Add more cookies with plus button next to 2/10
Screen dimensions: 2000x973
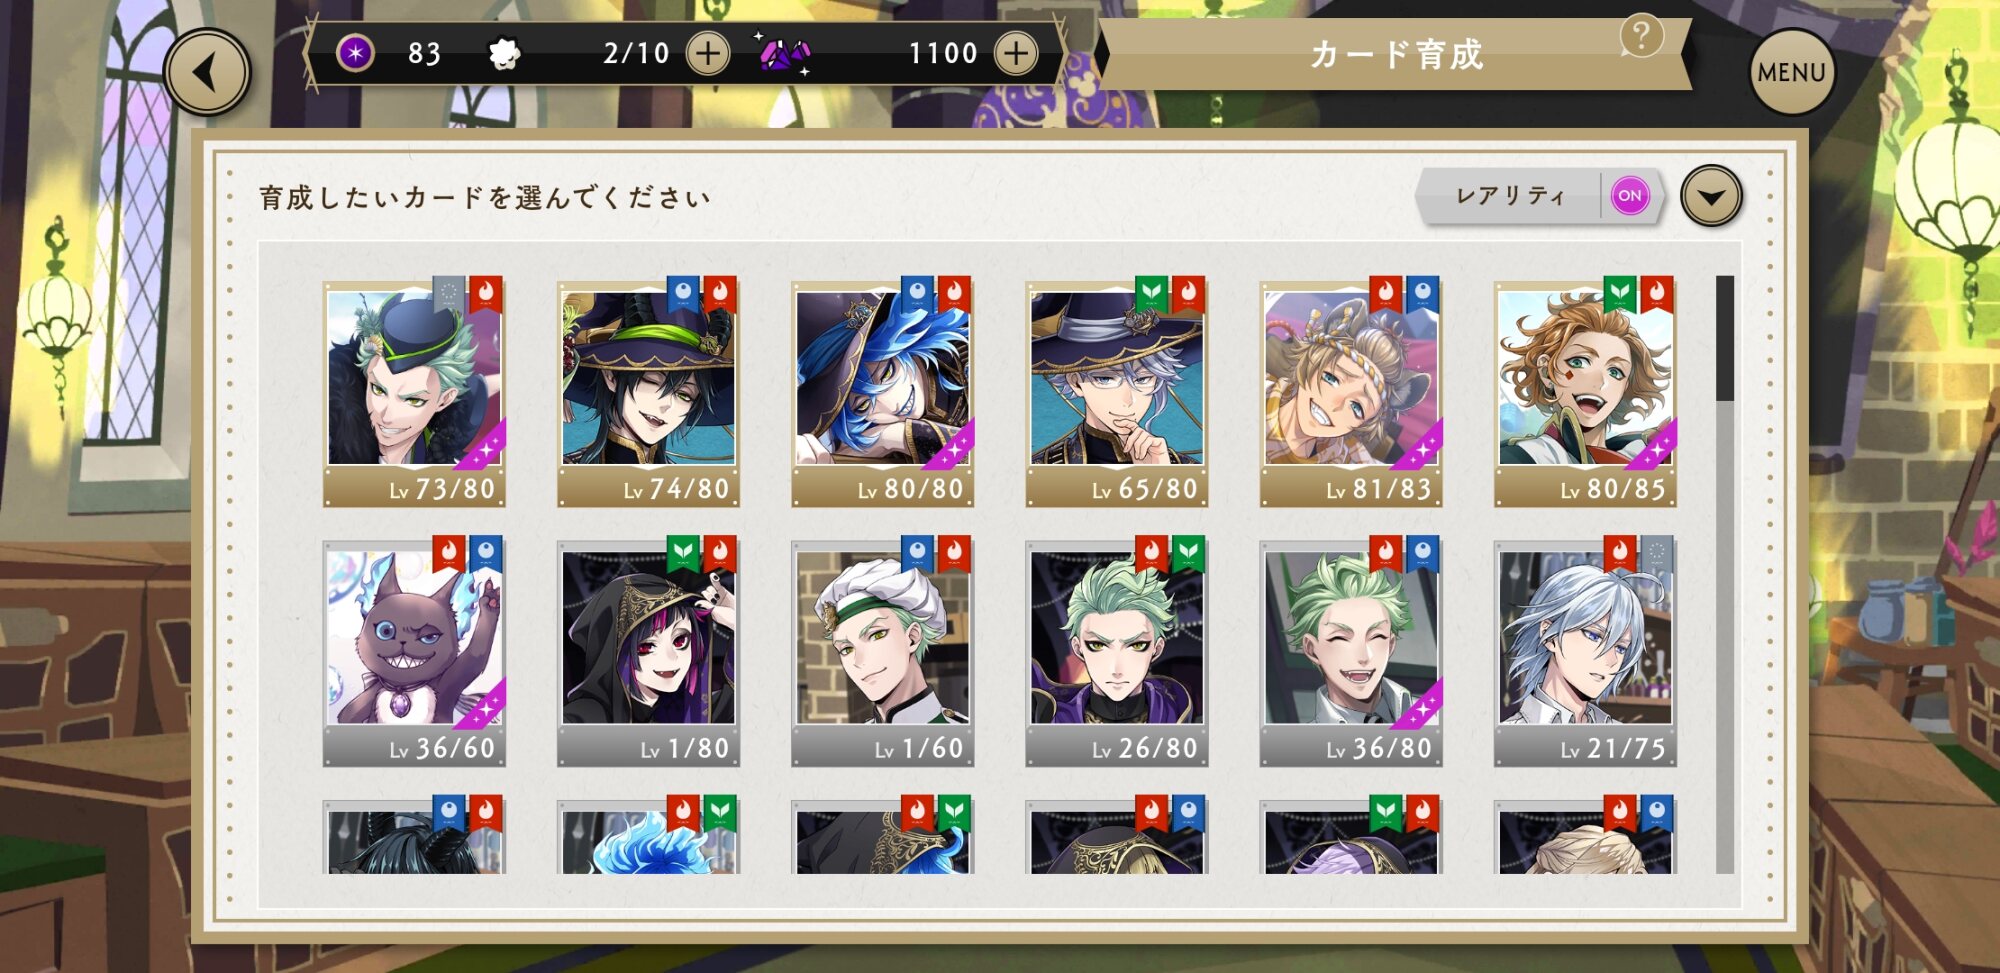[708, 54]
